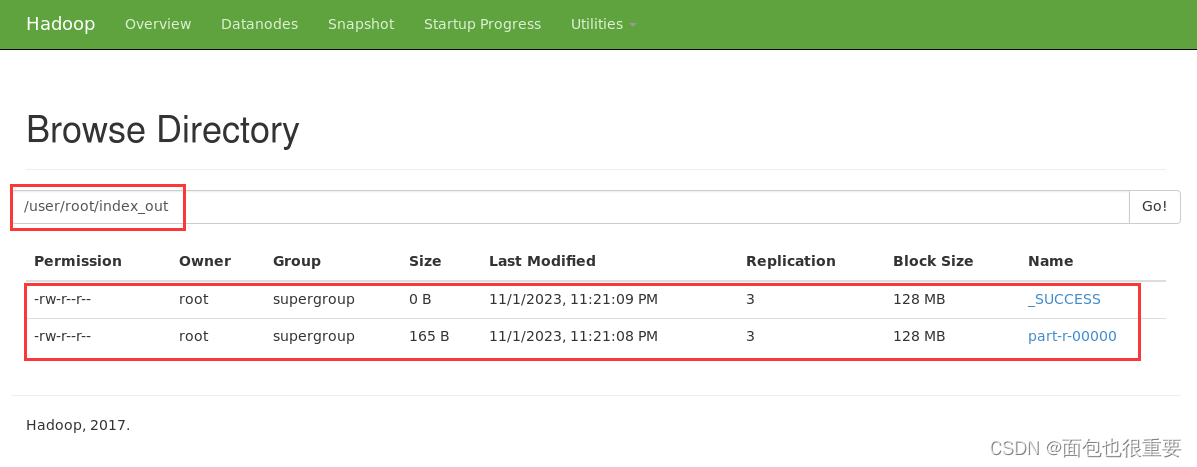Click the Go! button
The width and height of the screenshot is (1197, 467).
tap(1154, 207)
